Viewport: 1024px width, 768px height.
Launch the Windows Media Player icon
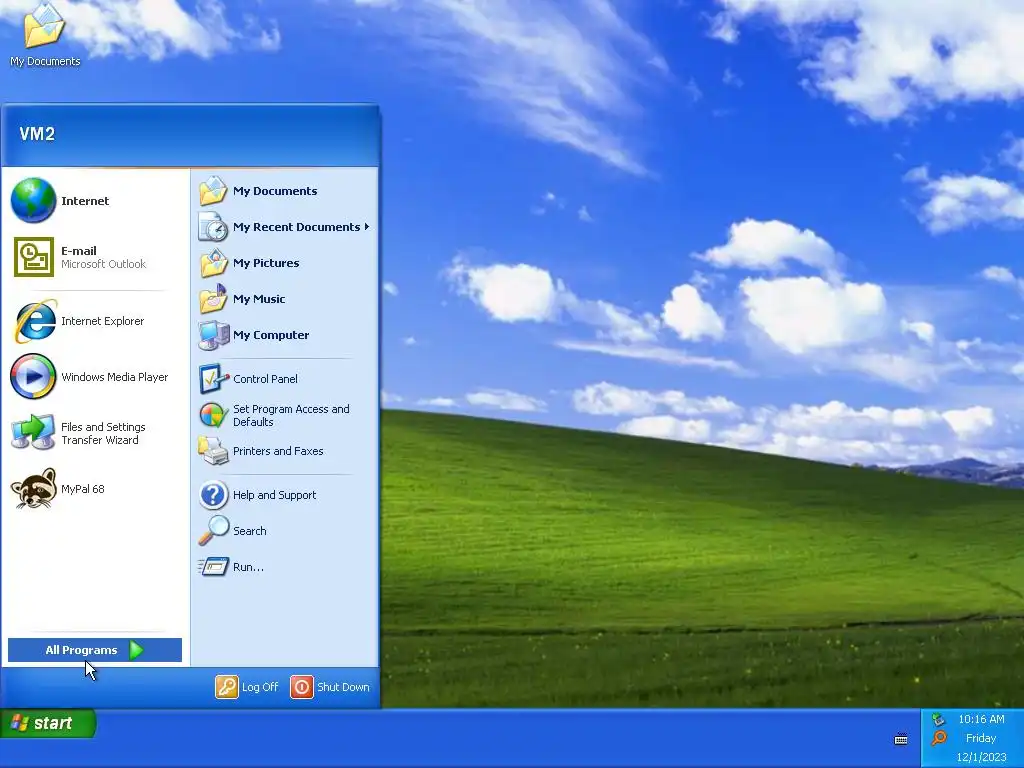coord(33,376)
